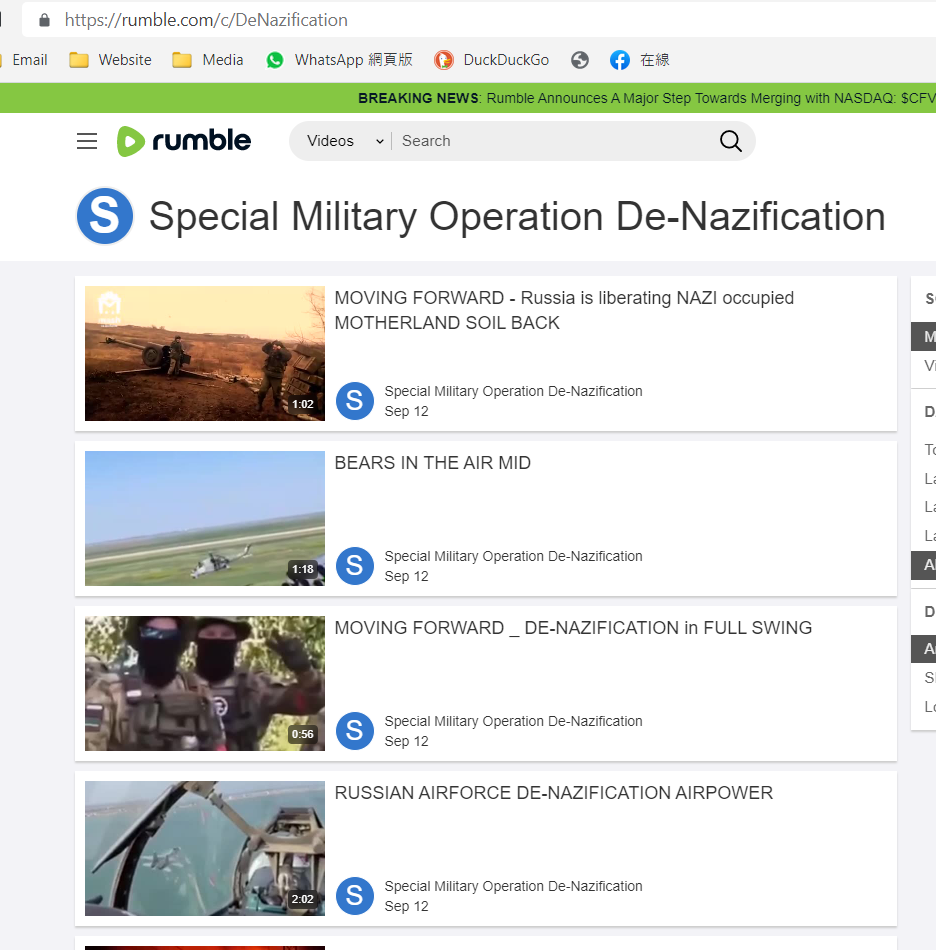Open the Facebook bookmark

(x=640, y=60)
